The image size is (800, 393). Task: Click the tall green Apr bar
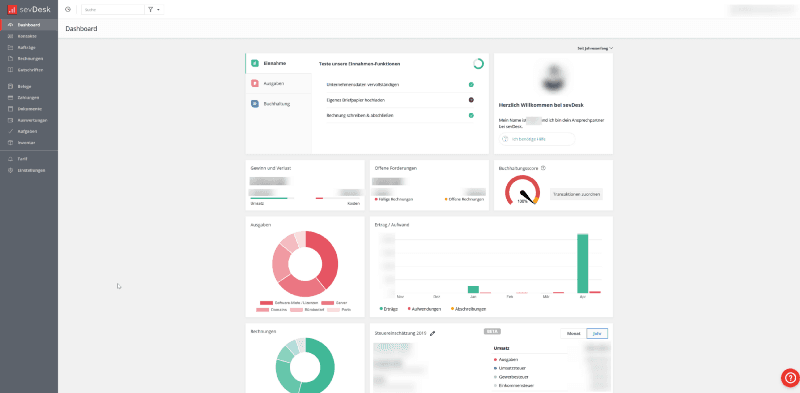[x=582, y=263]
